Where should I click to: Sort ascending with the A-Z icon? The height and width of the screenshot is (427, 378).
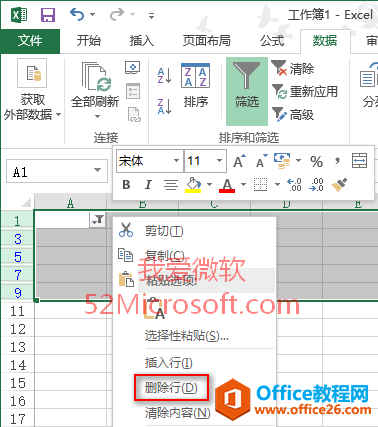click(165, 76)
